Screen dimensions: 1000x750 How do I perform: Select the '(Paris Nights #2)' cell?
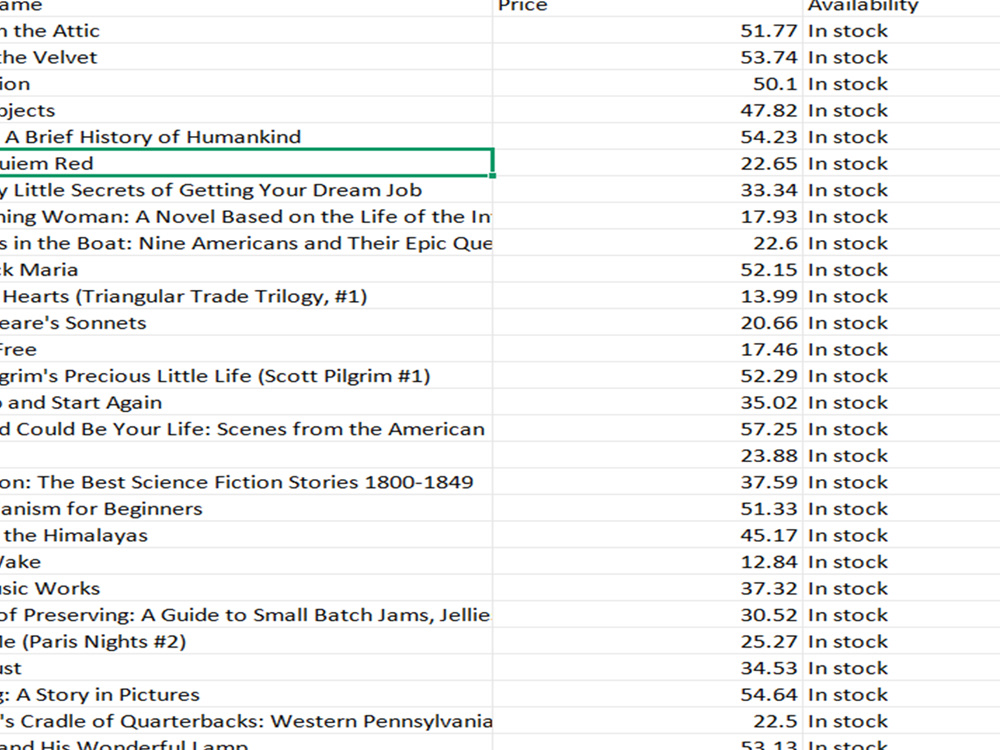point(246,642)
